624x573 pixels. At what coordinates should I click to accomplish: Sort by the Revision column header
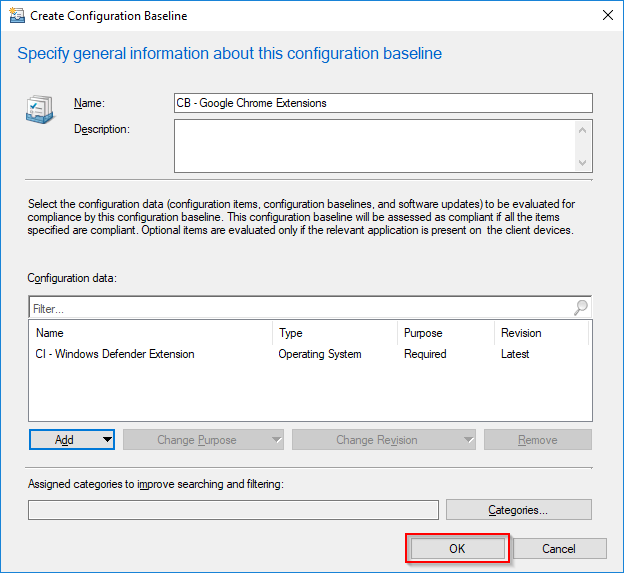(x=540, y=333)
